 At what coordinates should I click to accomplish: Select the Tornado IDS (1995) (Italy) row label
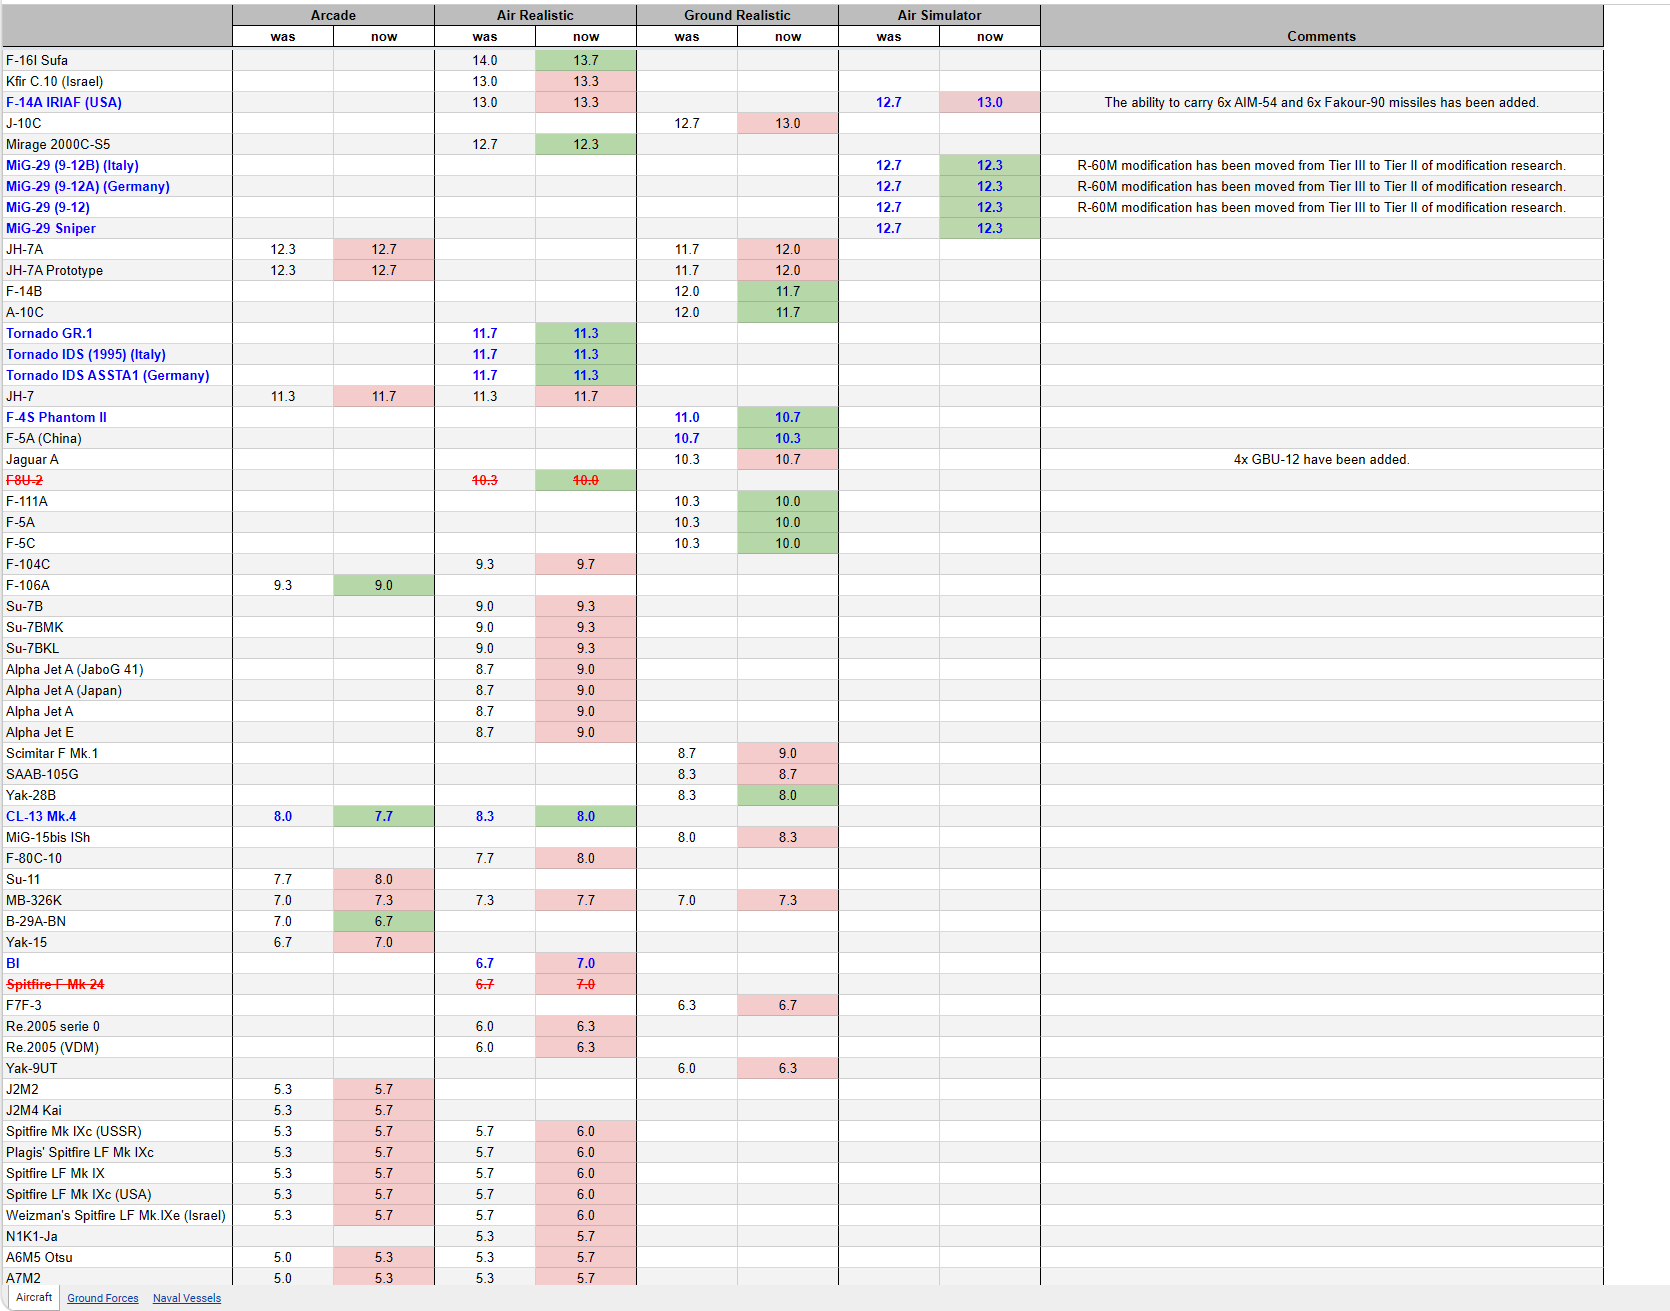coord(86,354)
